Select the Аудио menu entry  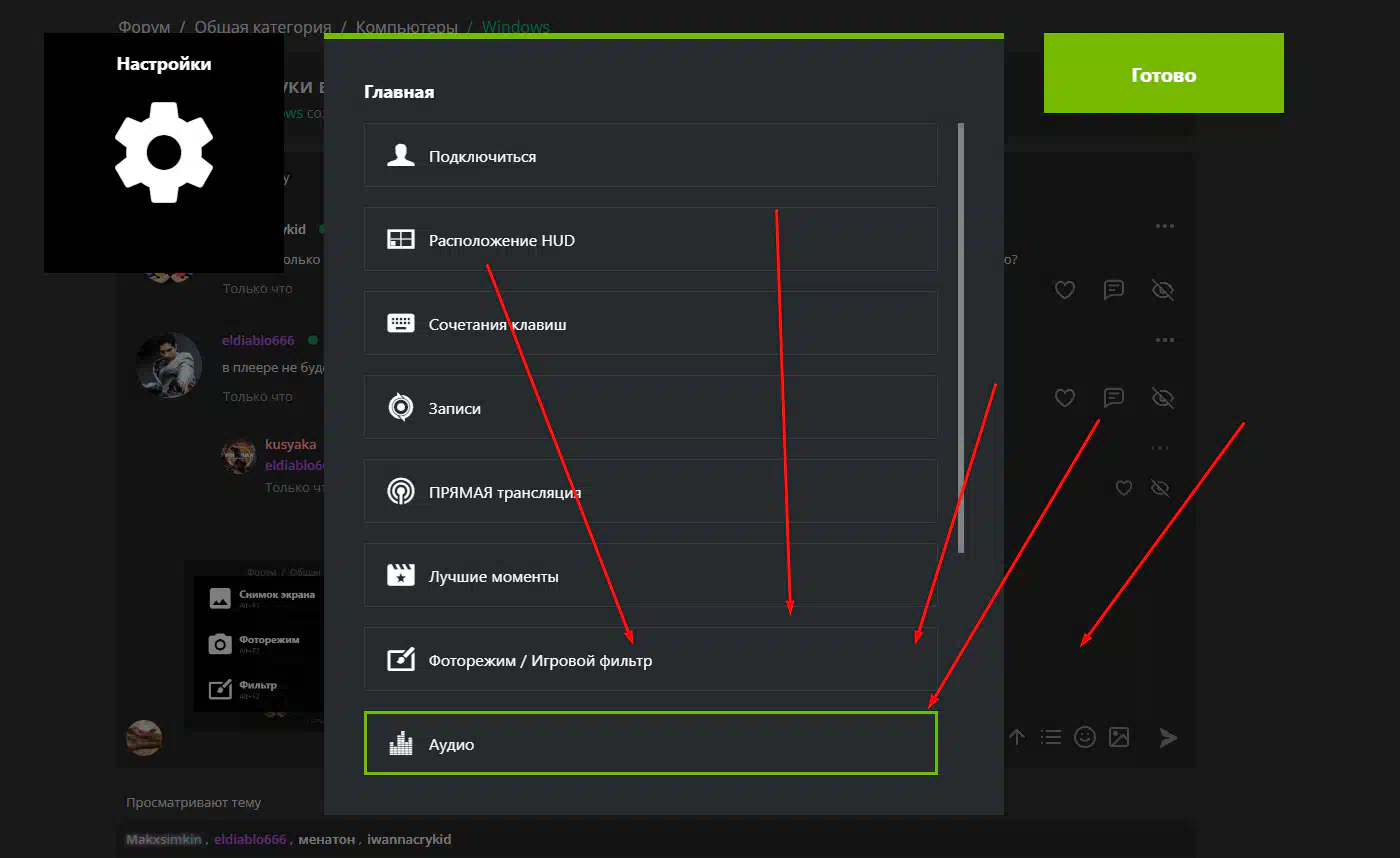650,744
